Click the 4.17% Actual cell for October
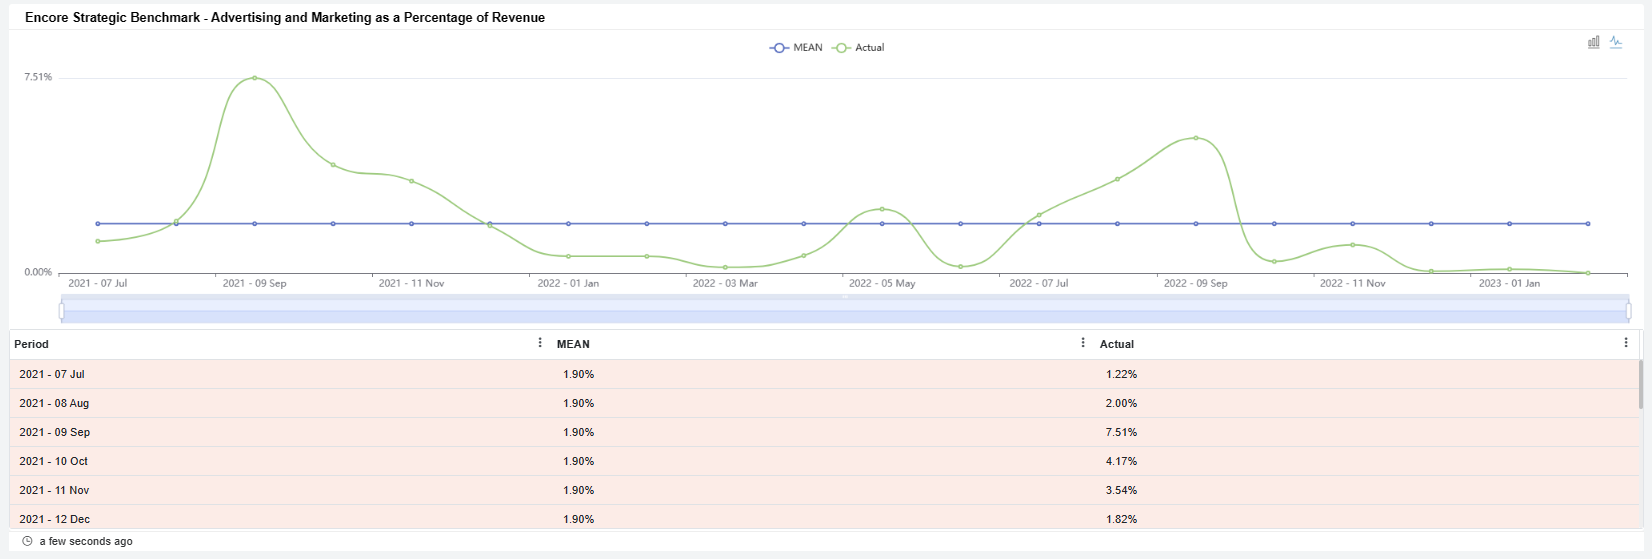Screen dimensions: 1652x559 coord(1121,461)
